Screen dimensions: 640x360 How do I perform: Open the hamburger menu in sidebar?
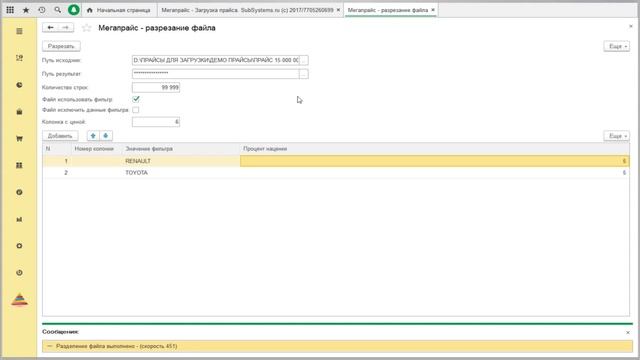point(19,31)
